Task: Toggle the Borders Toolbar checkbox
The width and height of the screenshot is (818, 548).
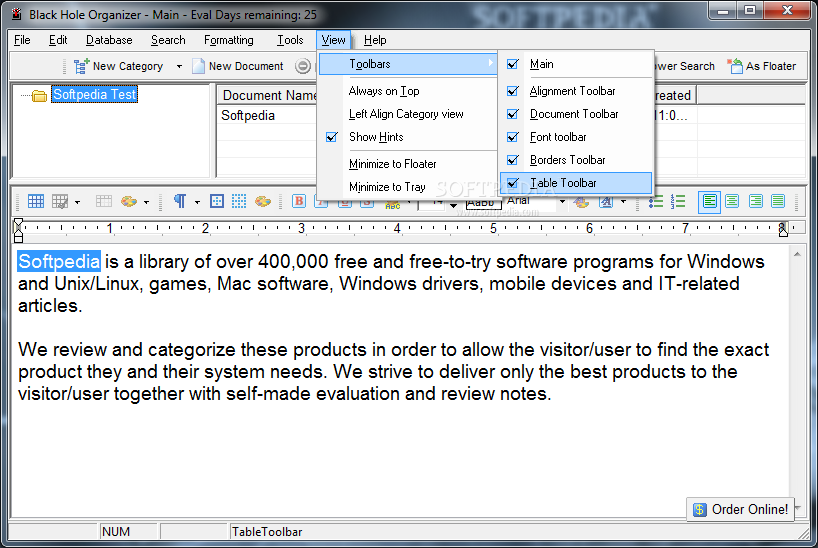Action: 513,160
